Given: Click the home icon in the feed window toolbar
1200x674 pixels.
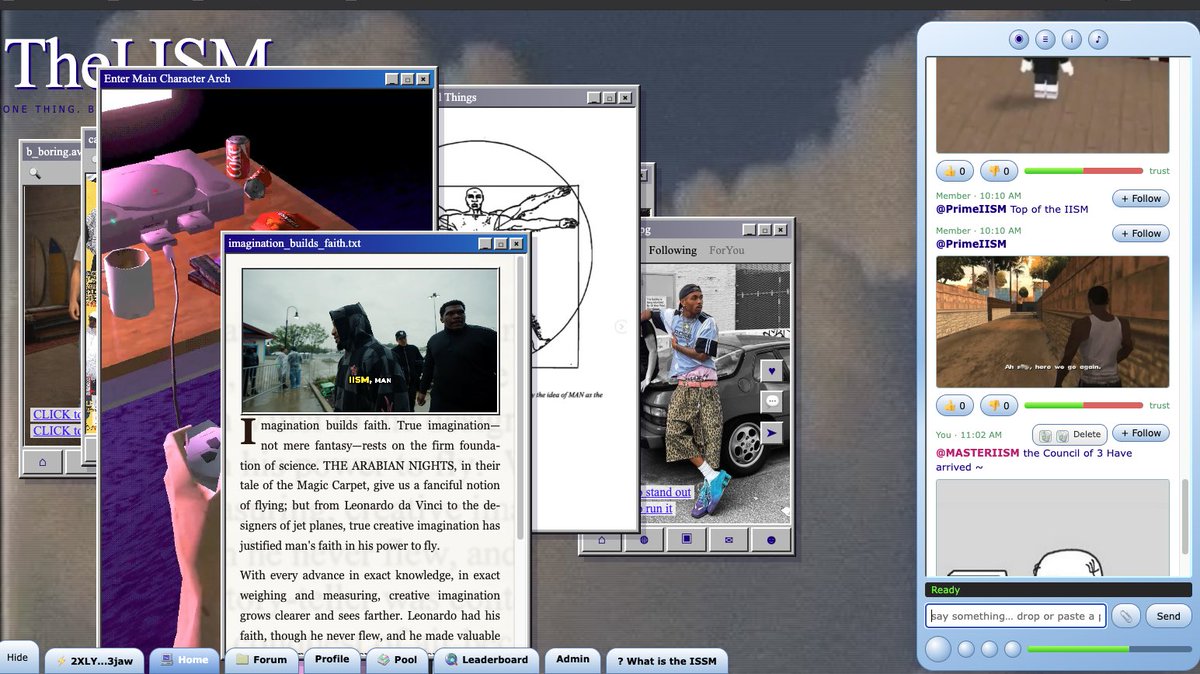Looking at the screenshot, I should (602, 540).
